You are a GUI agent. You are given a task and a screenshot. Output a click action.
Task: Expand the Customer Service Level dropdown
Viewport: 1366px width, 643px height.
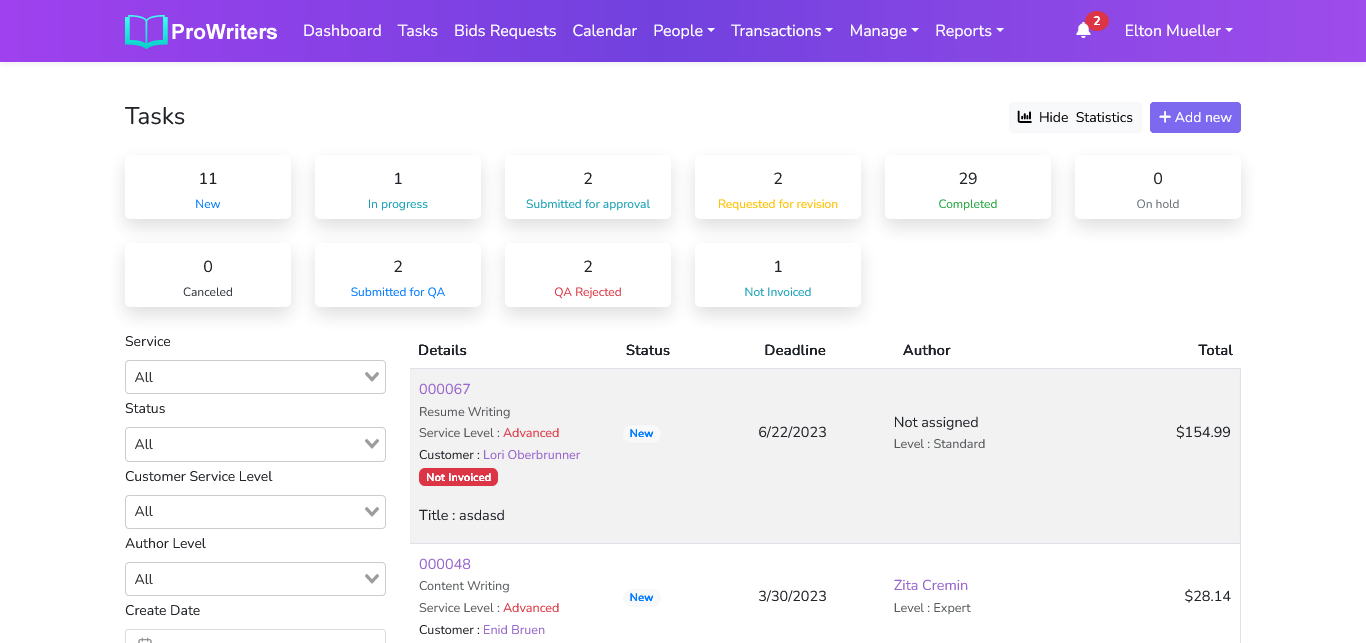coord(255,511)
